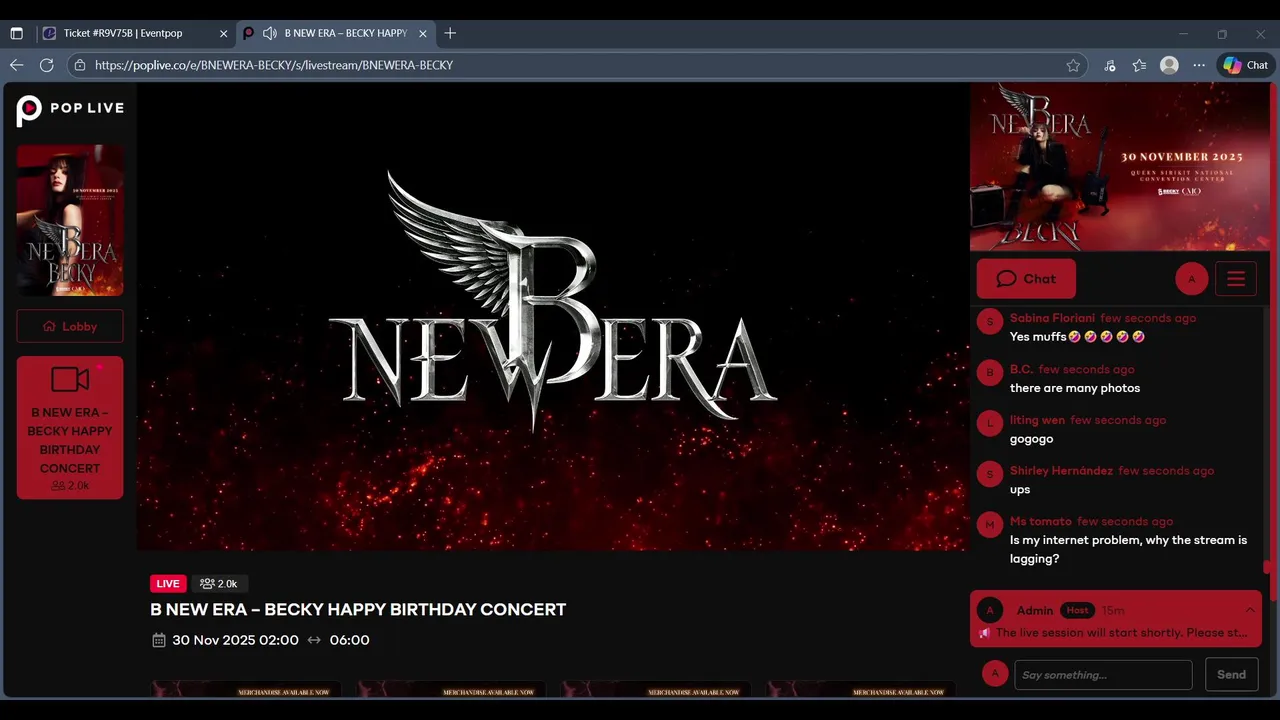The height and width of the screenshot is (720, 1280).
Task: Click message 'gogogo'
Action: click(x=1031, y=439)
